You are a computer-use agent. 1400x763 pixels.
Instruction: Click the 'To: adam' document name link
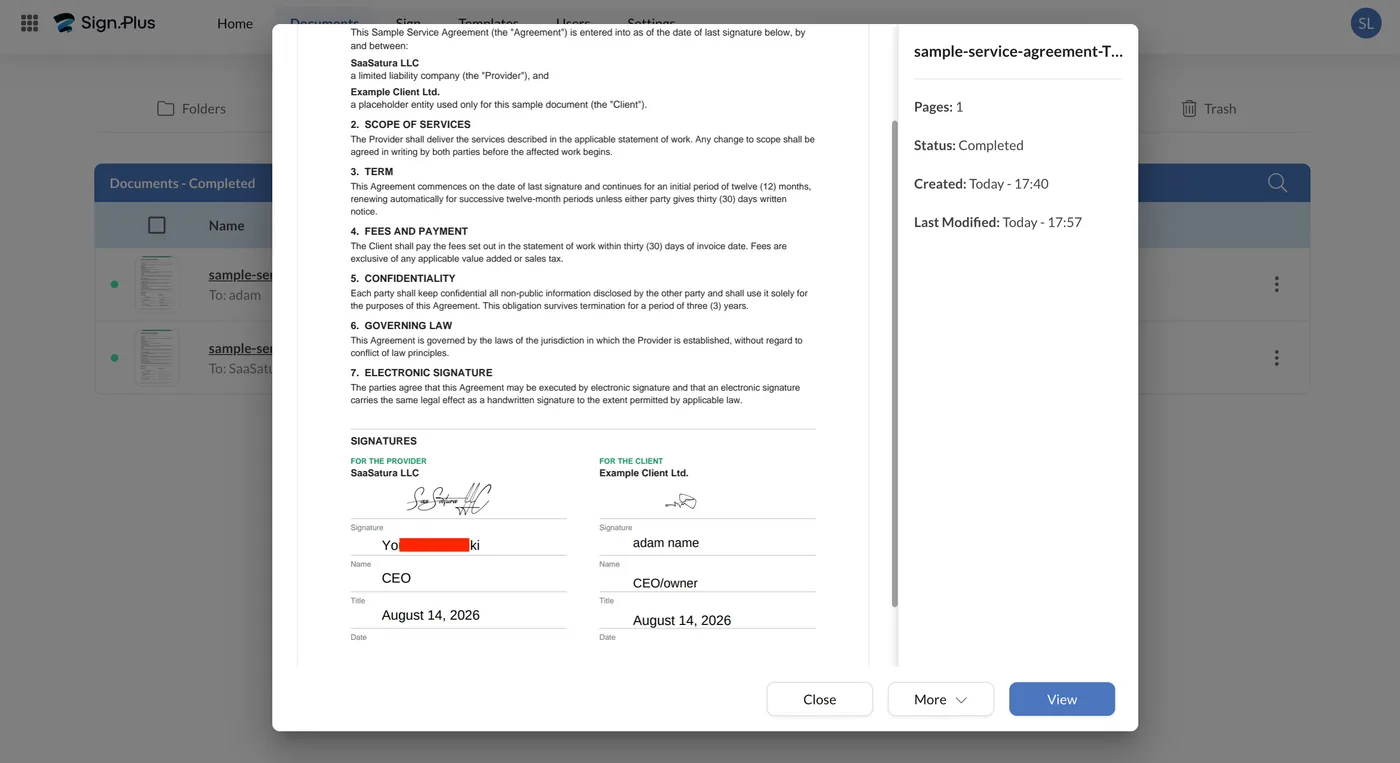coord(241,275)
